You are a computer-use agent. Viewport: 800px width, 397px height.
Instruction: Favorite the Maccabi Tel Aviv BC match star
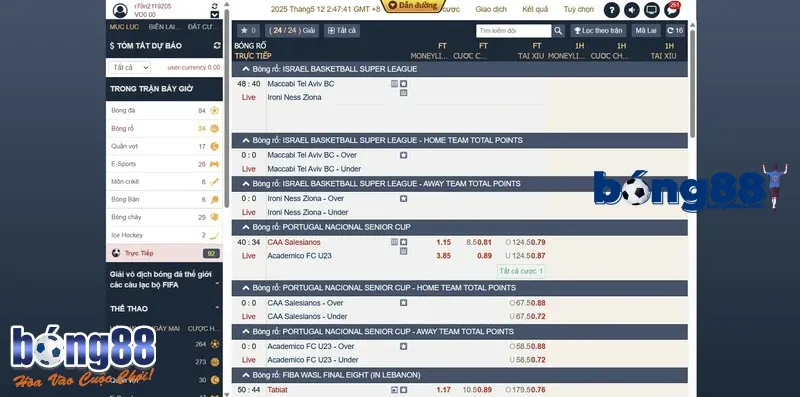coord(404,84)
